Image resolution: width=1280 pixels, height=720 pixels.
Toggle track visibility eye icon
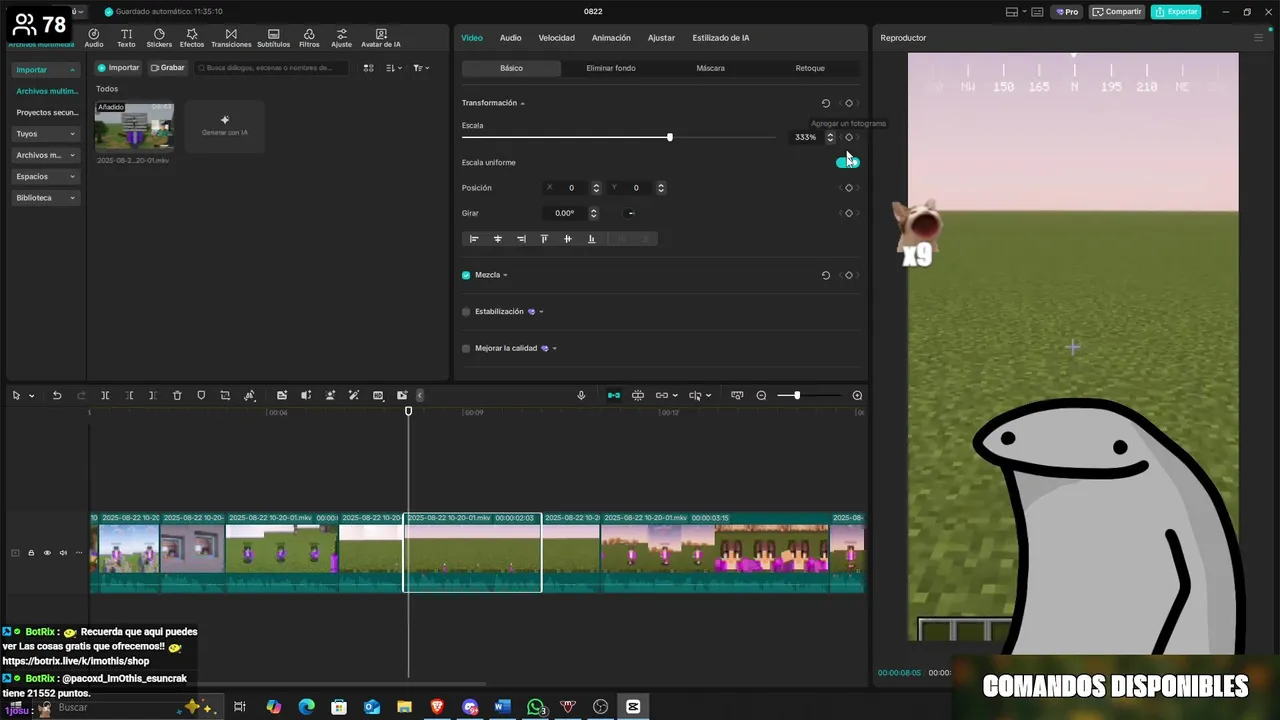click(x=47, y=553)
